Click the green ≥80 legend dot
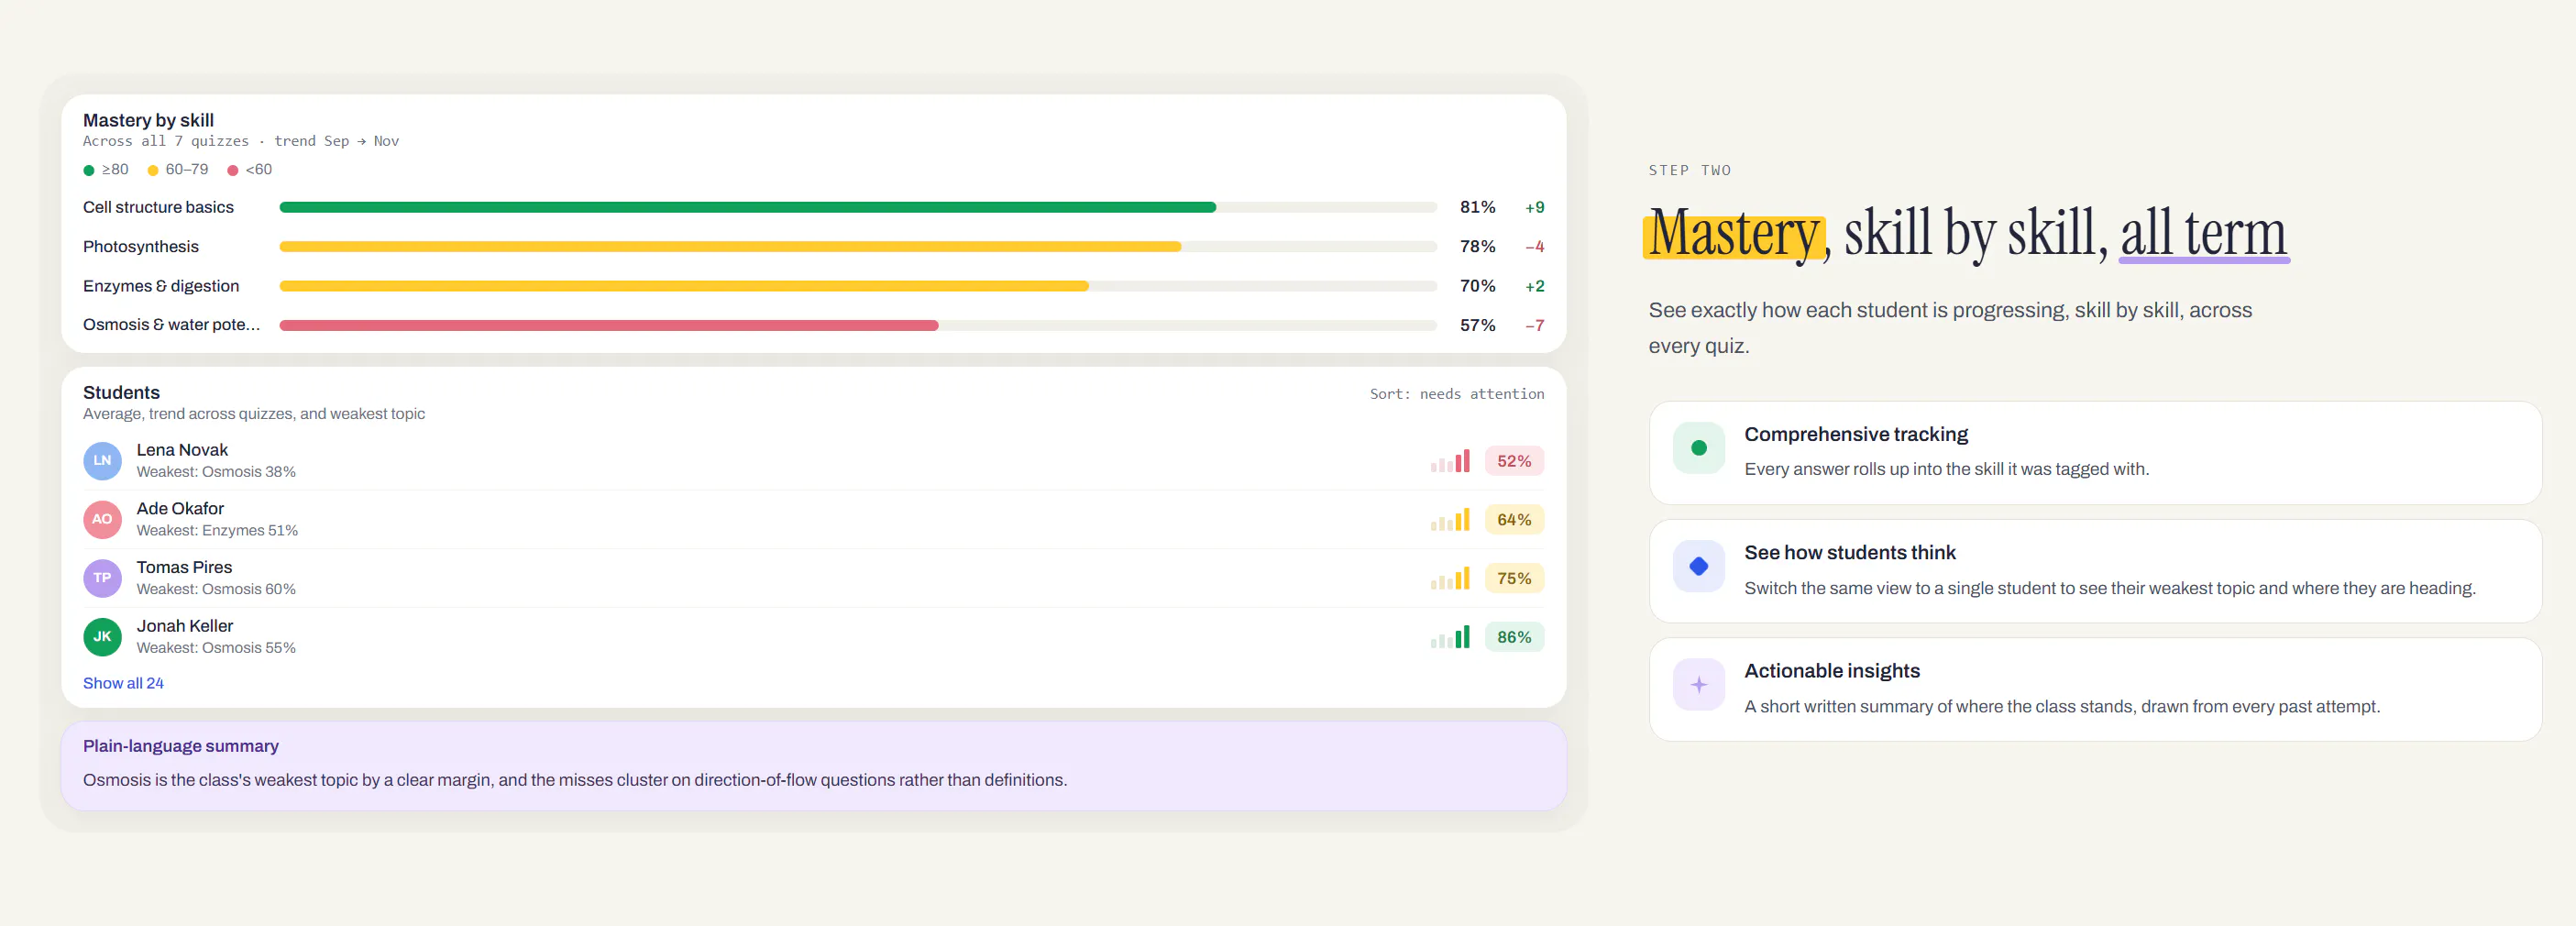 click(x=89, y=170)
